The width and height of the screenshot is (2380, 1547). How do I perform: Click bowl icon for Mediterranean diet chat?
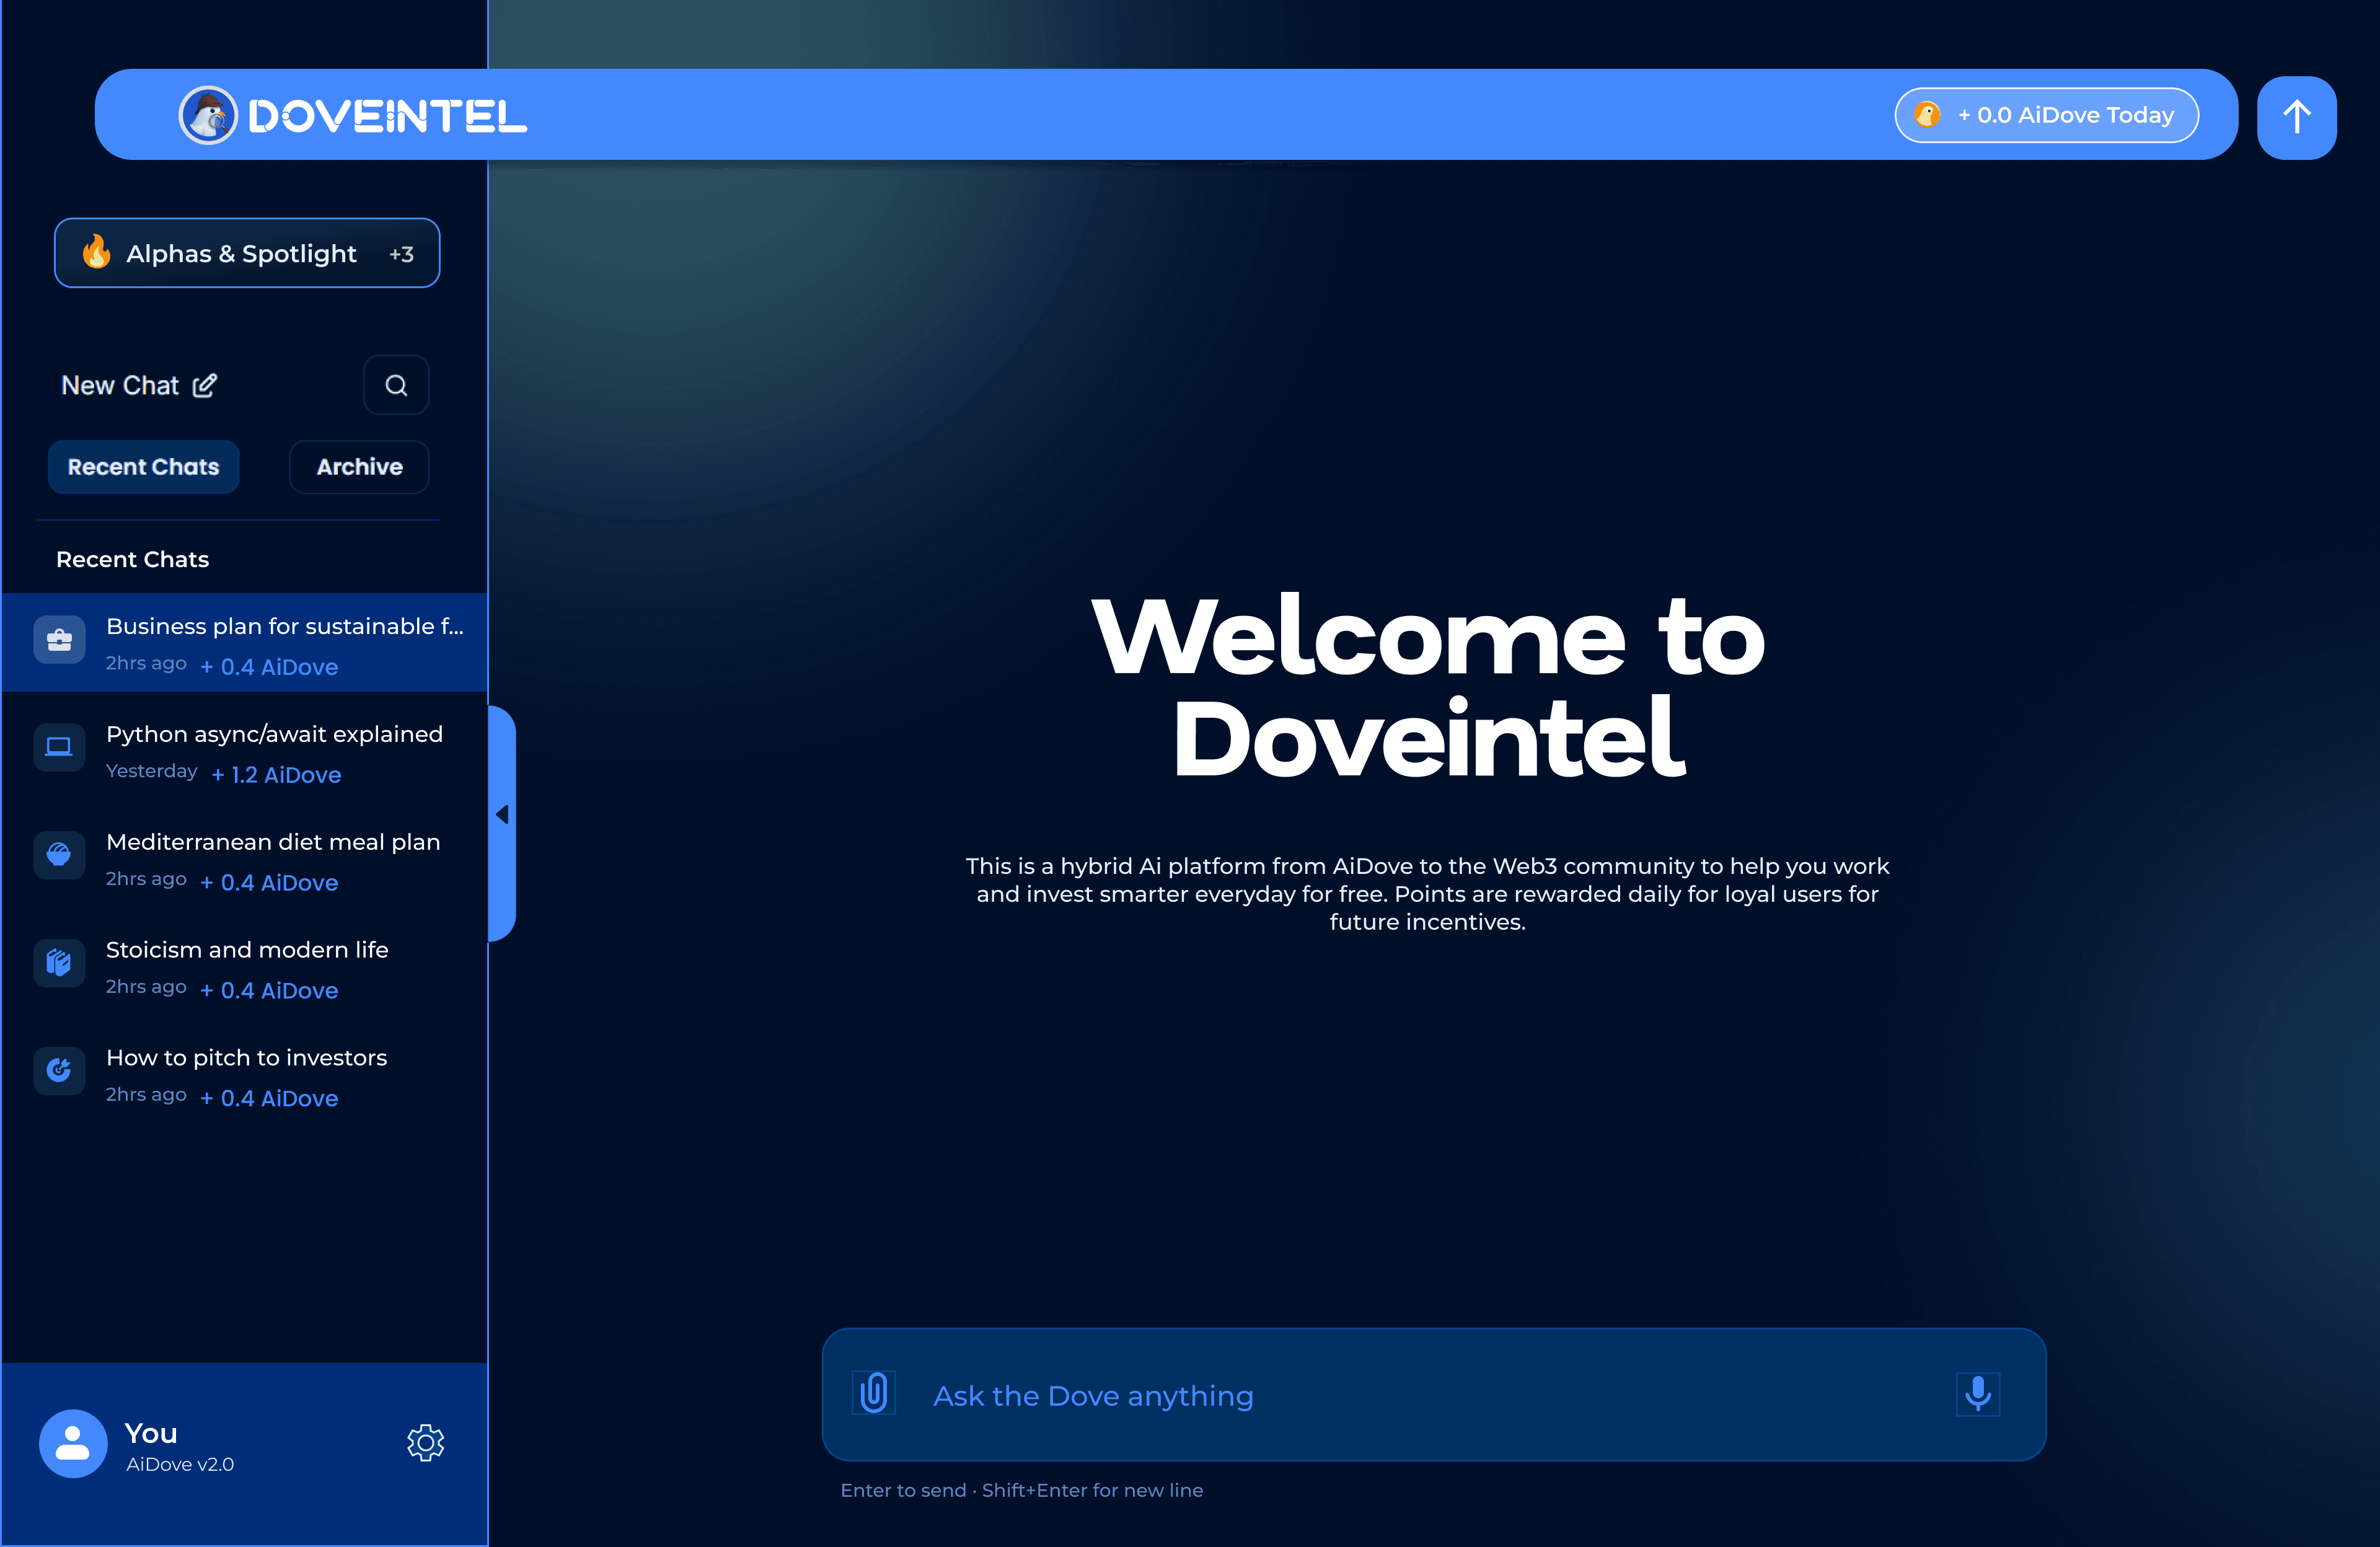tap(59, 855)
